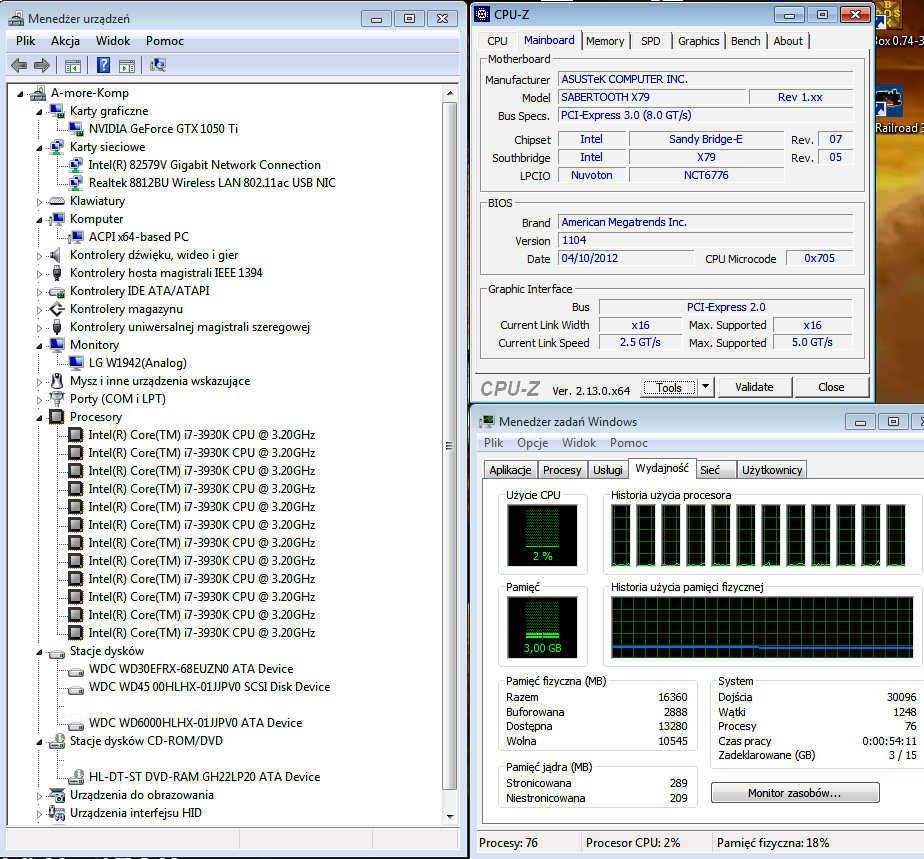Expand Kontrolery IDE ATA/ATAPI node
The image size is (924, 859).
point(39,292)
